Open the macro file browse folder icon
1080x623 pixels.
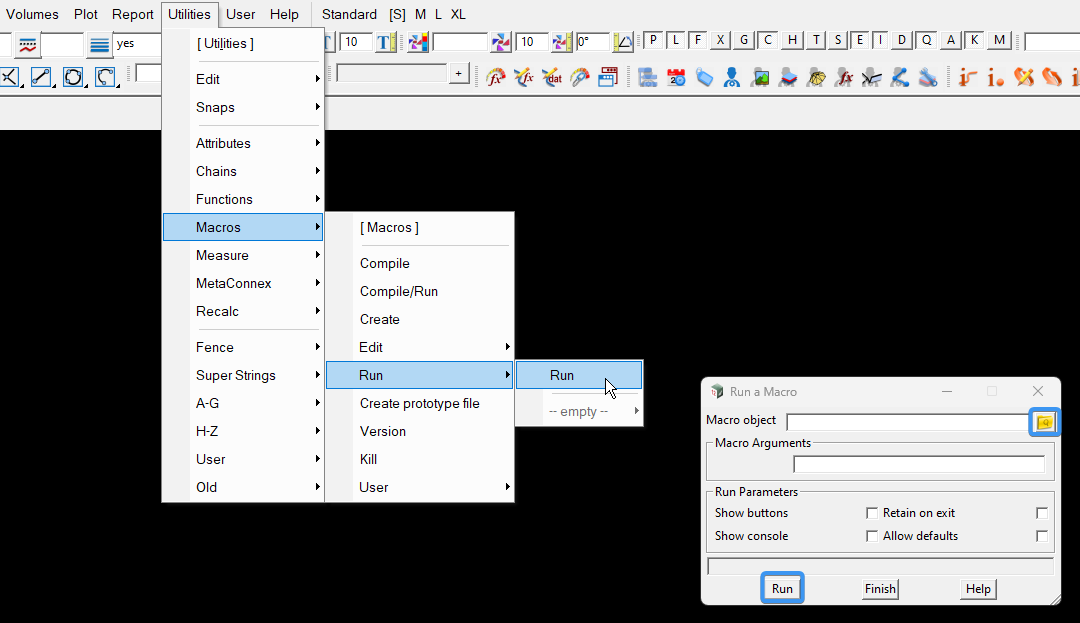(1044, 422)
